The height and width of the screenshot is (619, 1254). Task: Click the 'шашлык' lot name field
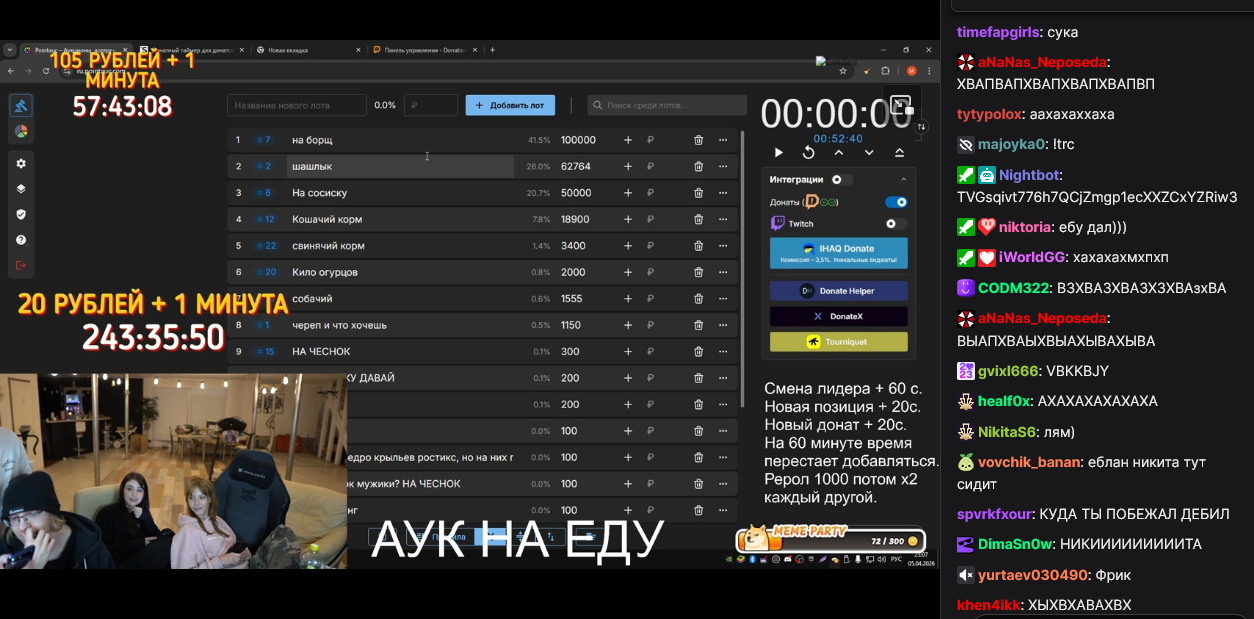[400, 166]
